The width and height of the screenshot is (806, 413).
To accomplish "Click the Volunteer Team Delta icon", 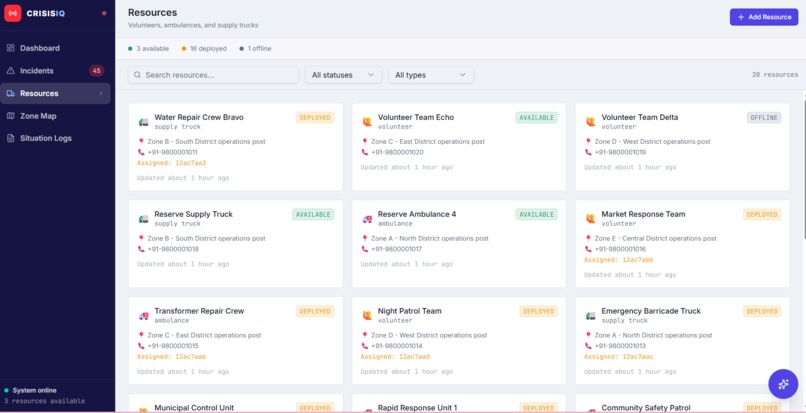I will point(591,122).
